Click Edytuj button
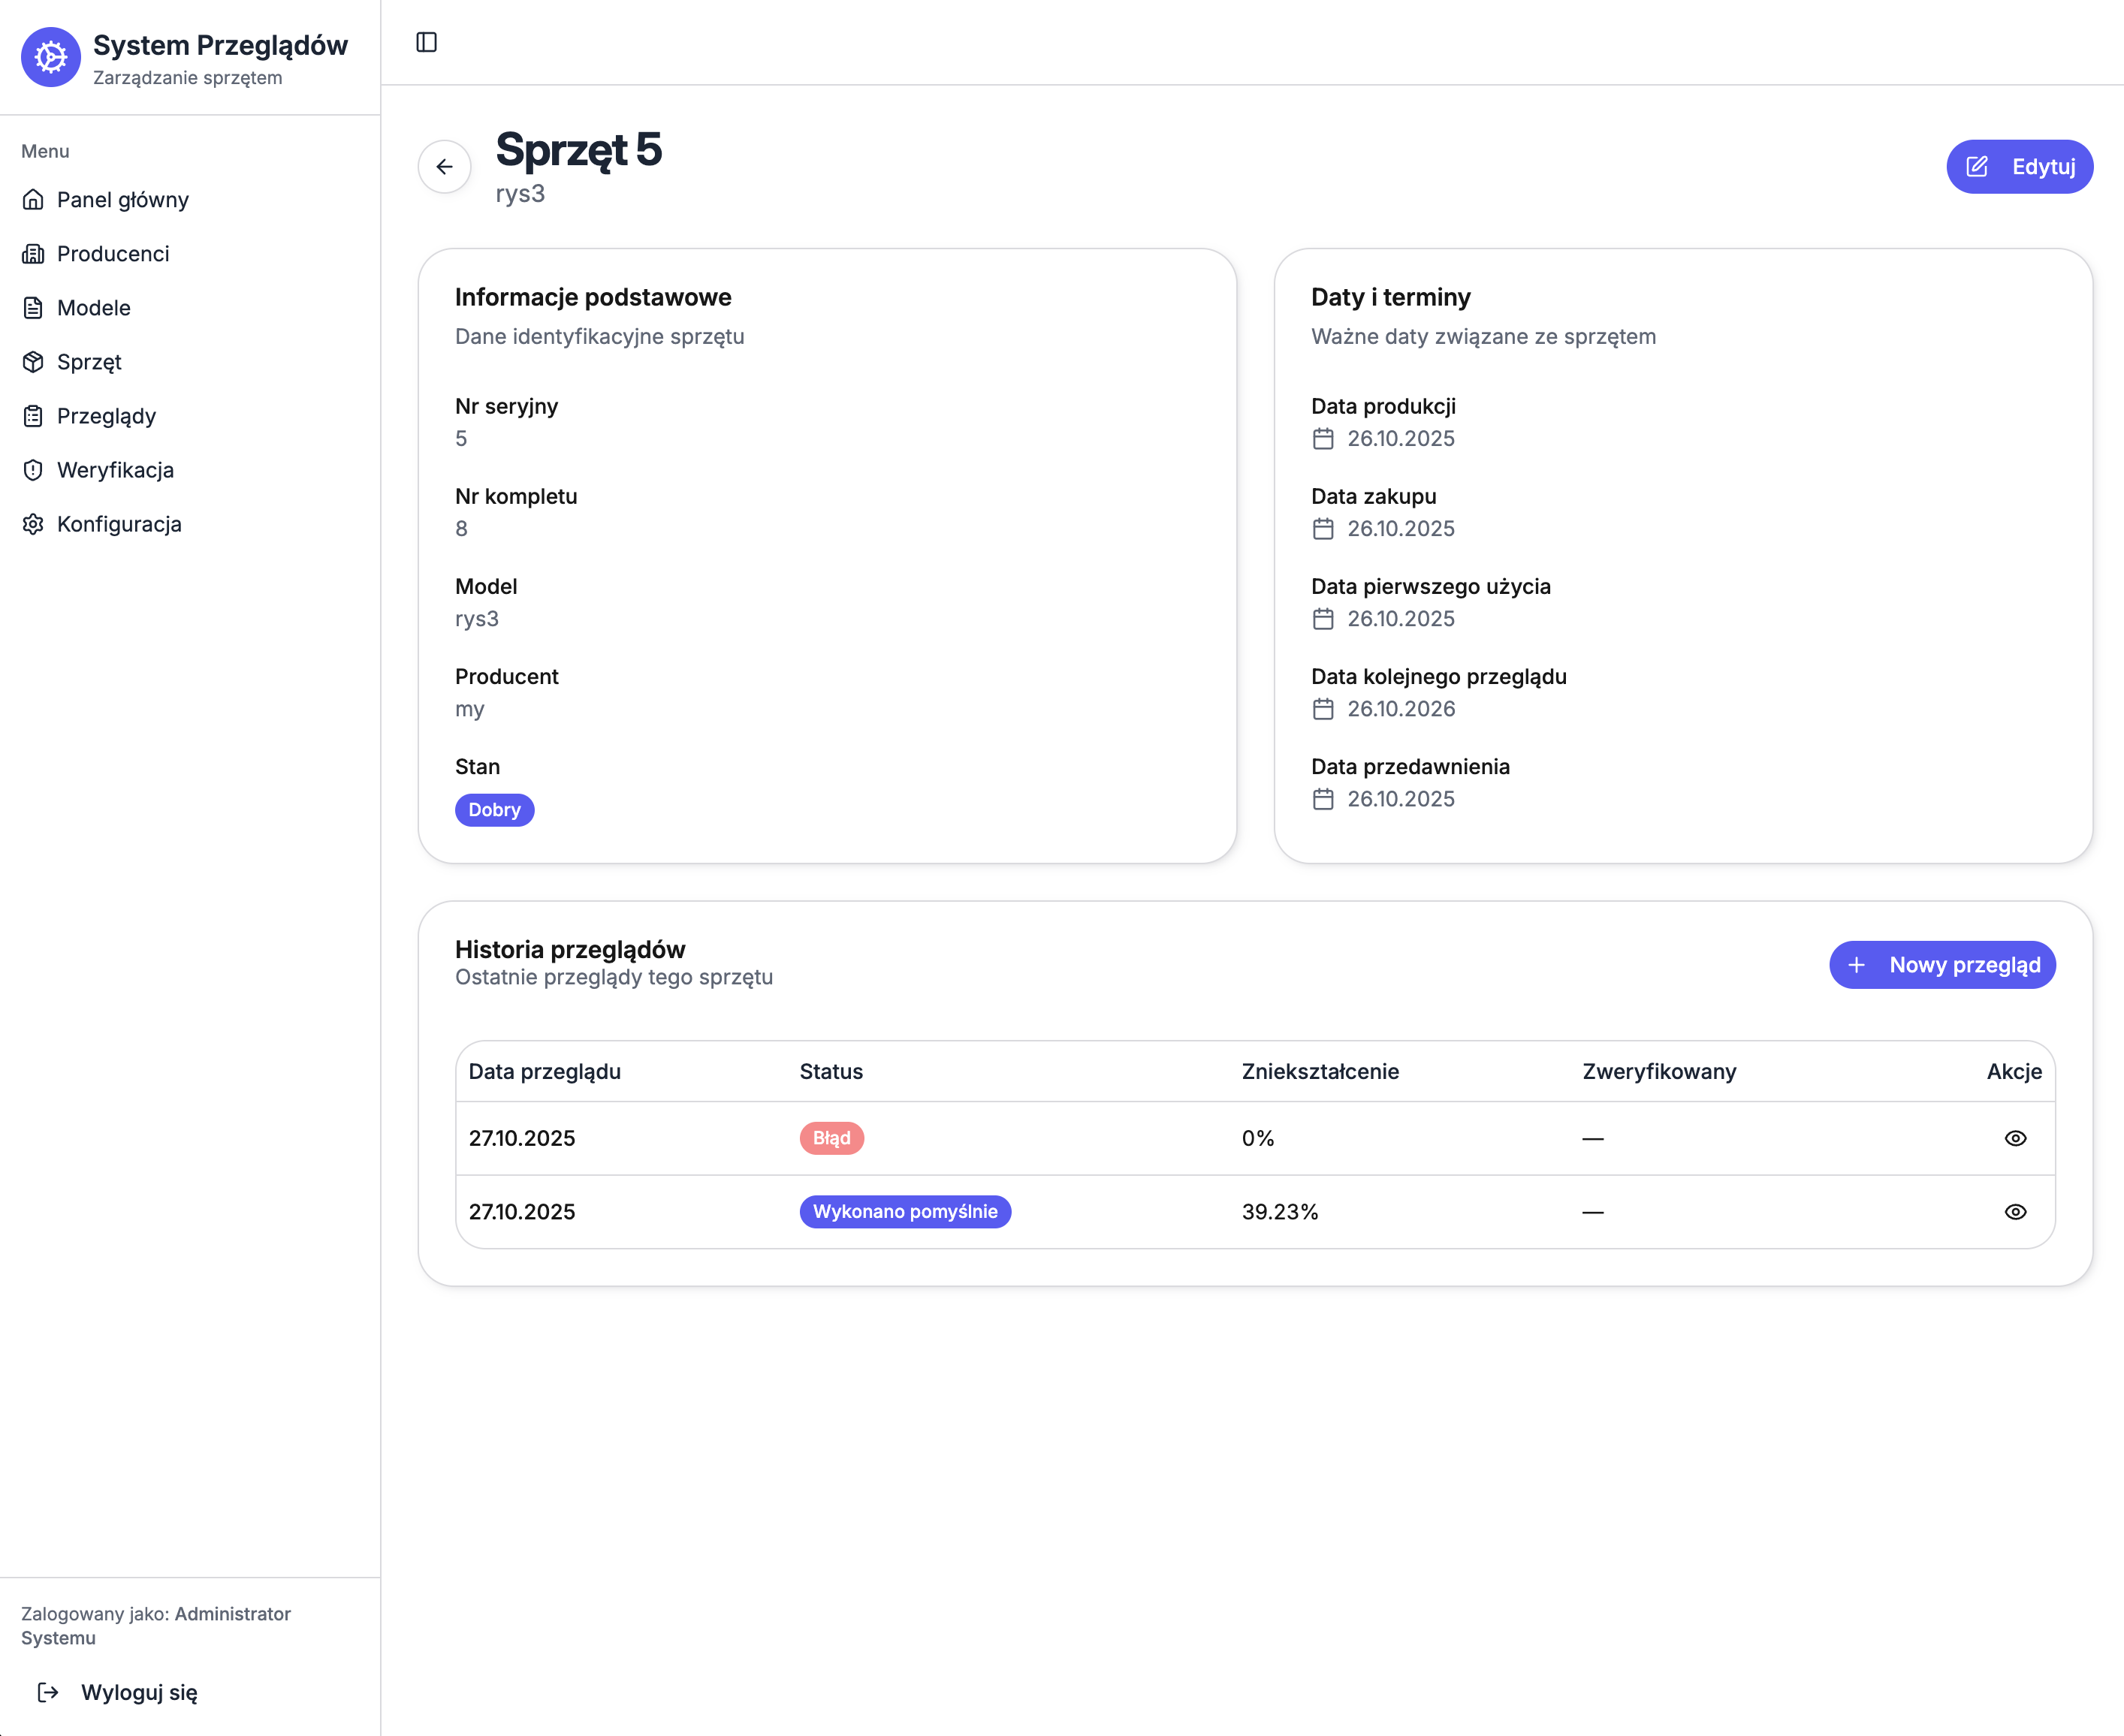Screen dimensions: 2124x1736 [2019, 167]
